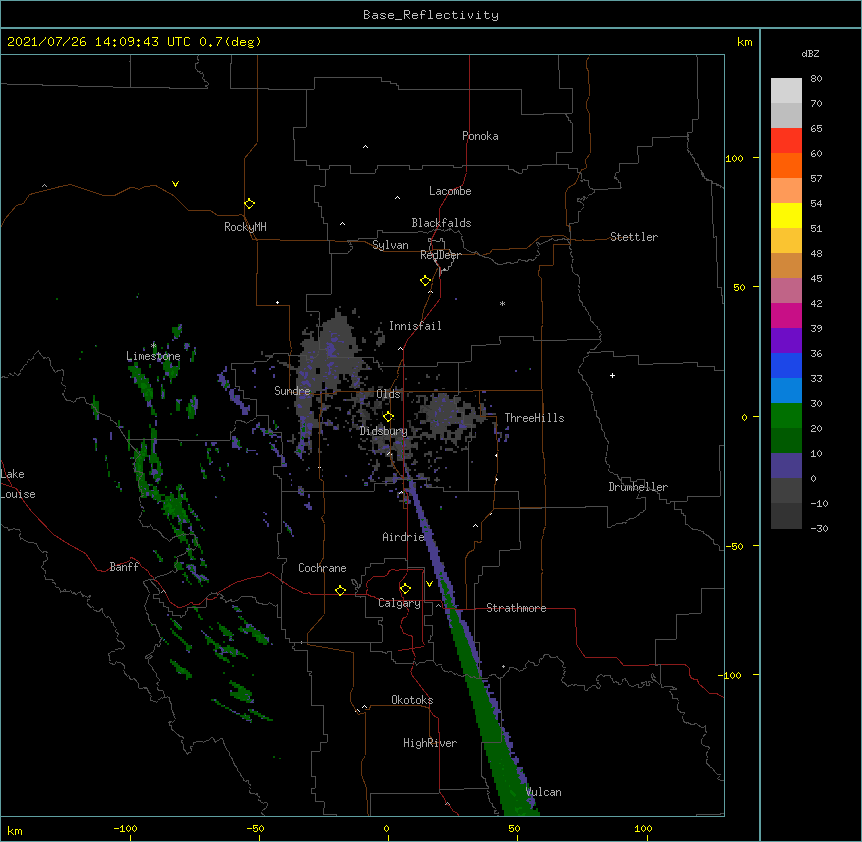Click the asterisk marker above Limestone
Viewport: 862px width, 842px height.
(x=153, y=345)
